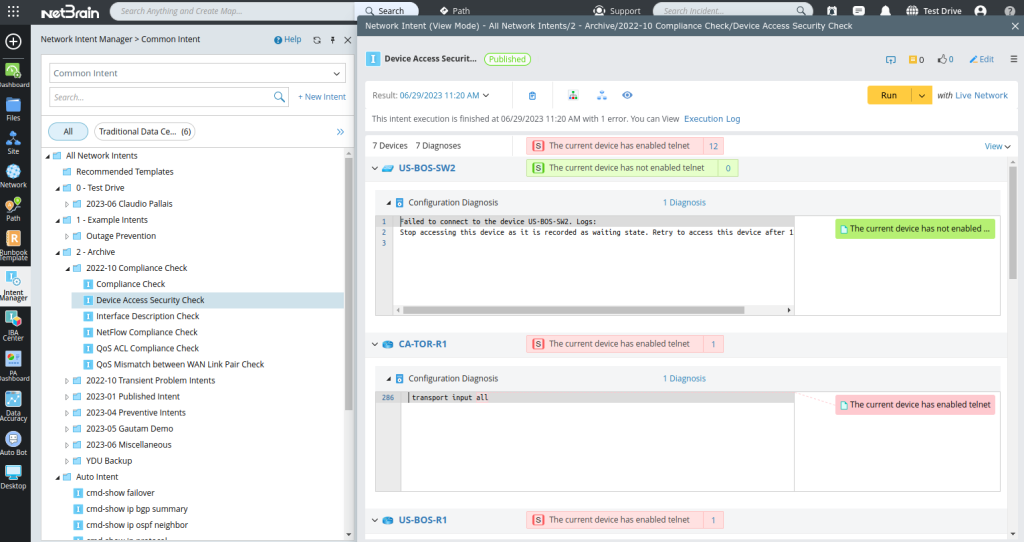Toggle the eye view icon in result toolbar
Viewport: 1024px width, 542px height.
point(627,95)
